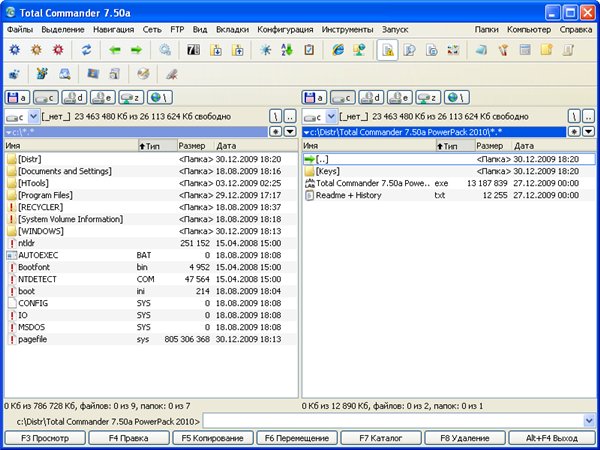The width and height of the screenshot is (600, 450).
Task: Open right panel favorites asterisk button
Action: coord(573,132)
